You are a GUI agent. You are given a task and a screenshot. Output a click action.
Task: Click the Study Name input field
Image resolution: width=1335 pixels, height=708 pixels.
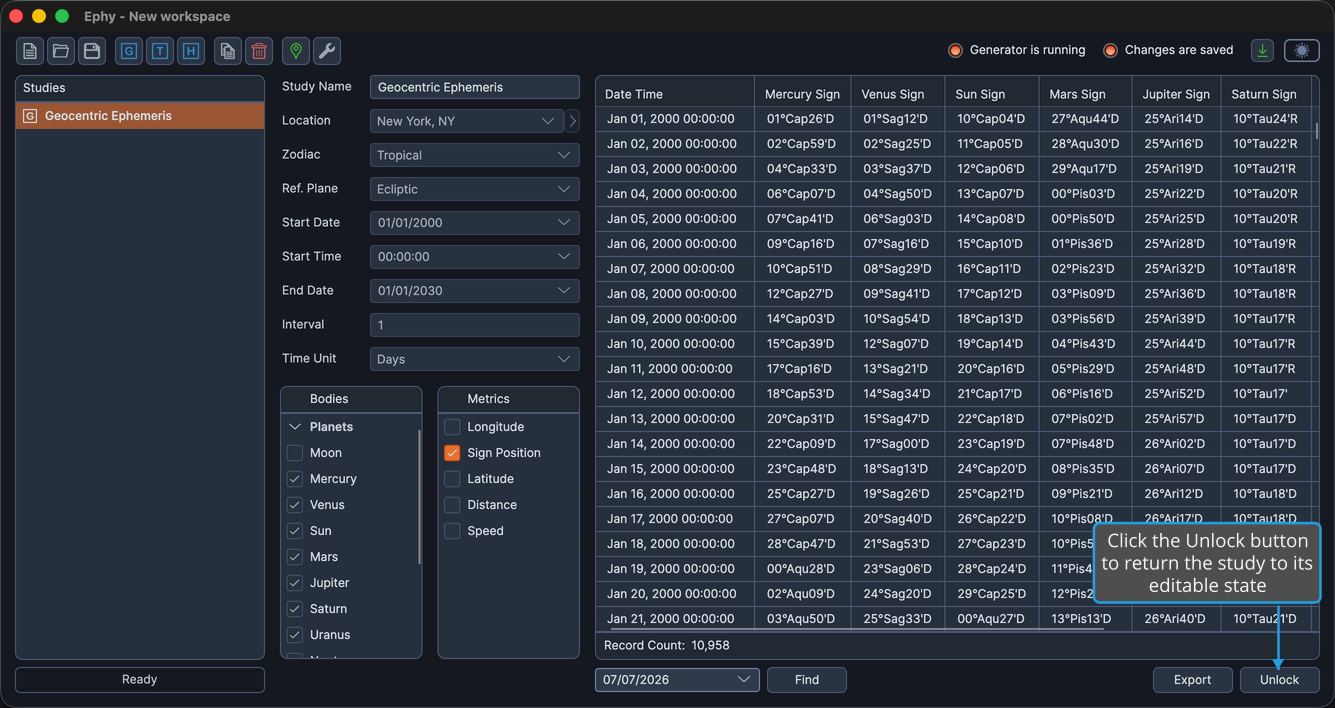475,87
